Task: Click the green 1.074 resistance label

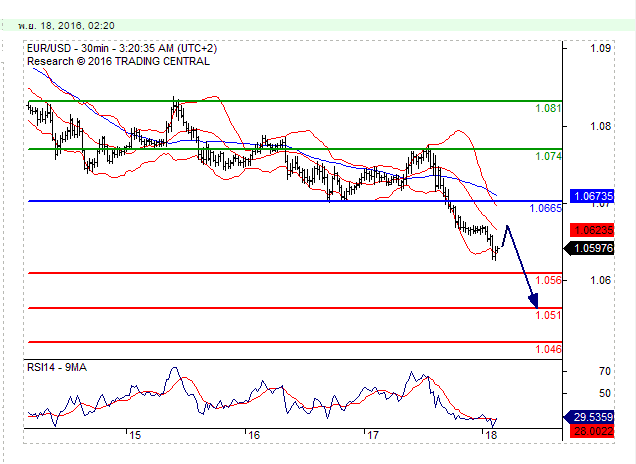Action: [548, 156]
